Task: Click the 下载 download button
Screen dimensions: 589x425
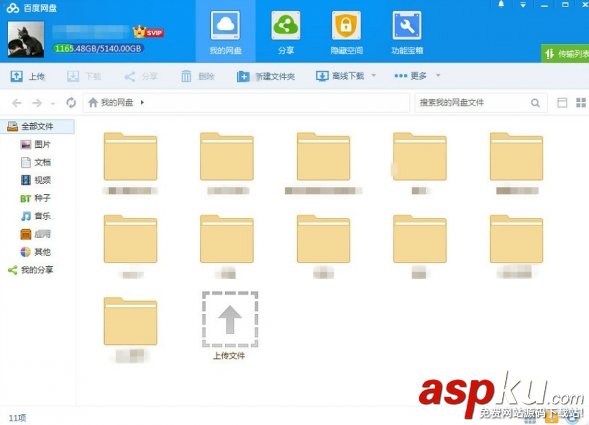Action: [x=84, y=76]
